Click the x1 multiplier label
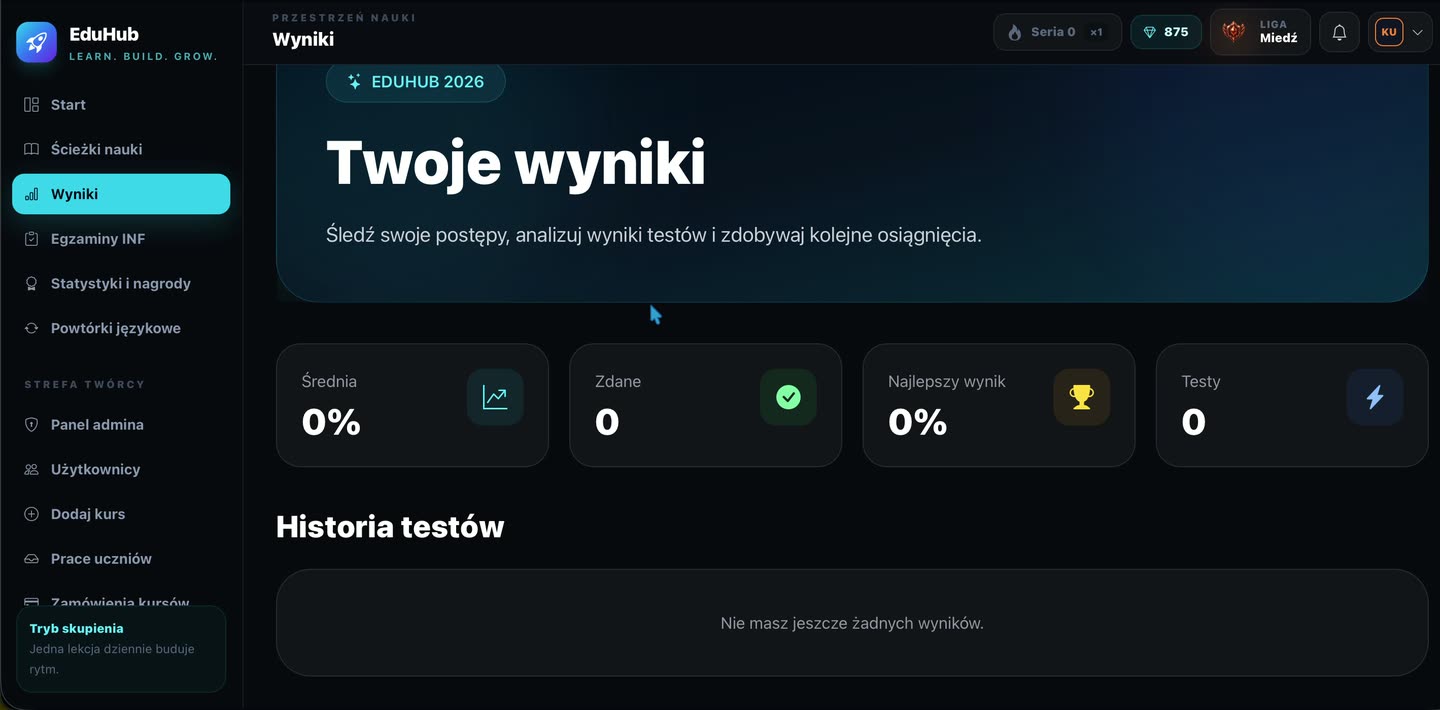 [x=1096, y=32]
